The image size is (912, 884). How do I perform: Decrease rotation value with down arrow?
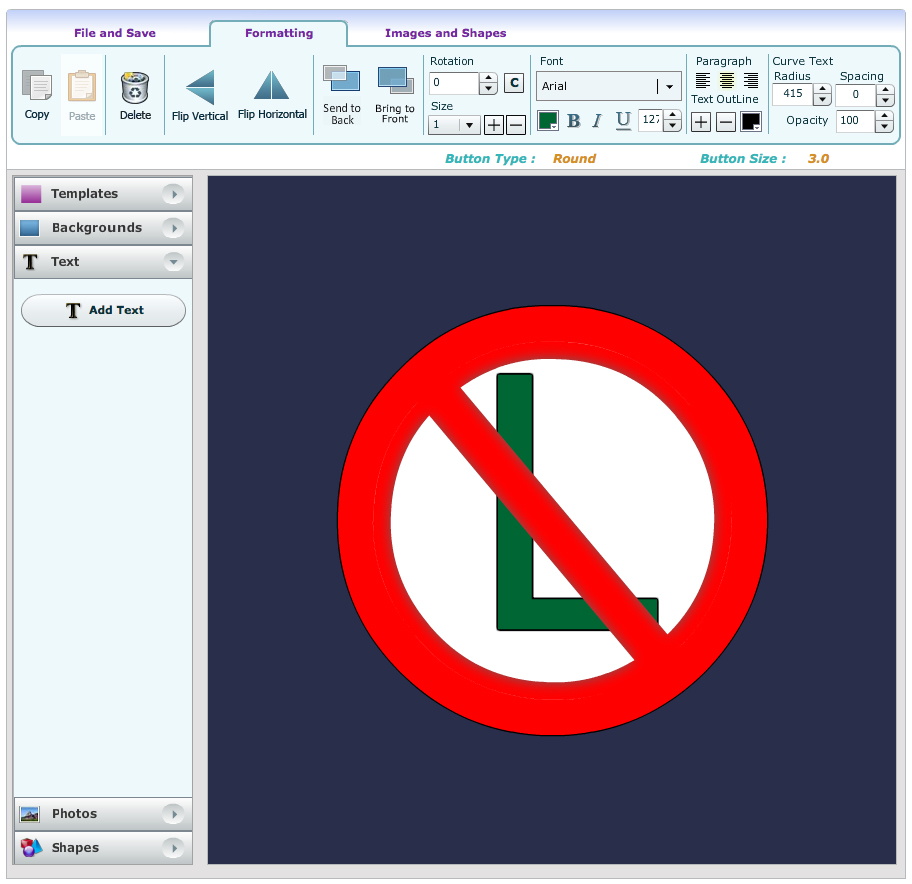[489, 89]
